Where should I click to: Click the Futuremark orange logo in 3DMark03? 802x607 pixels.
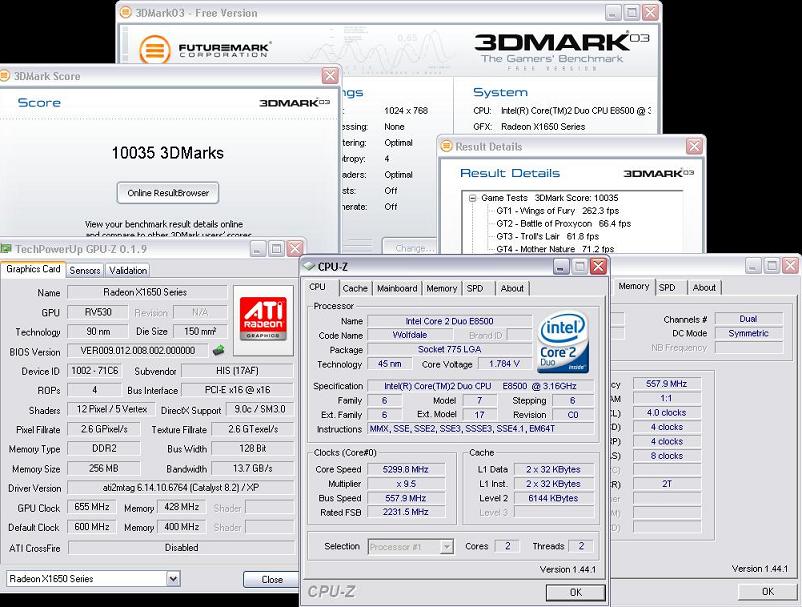[154, 50]
